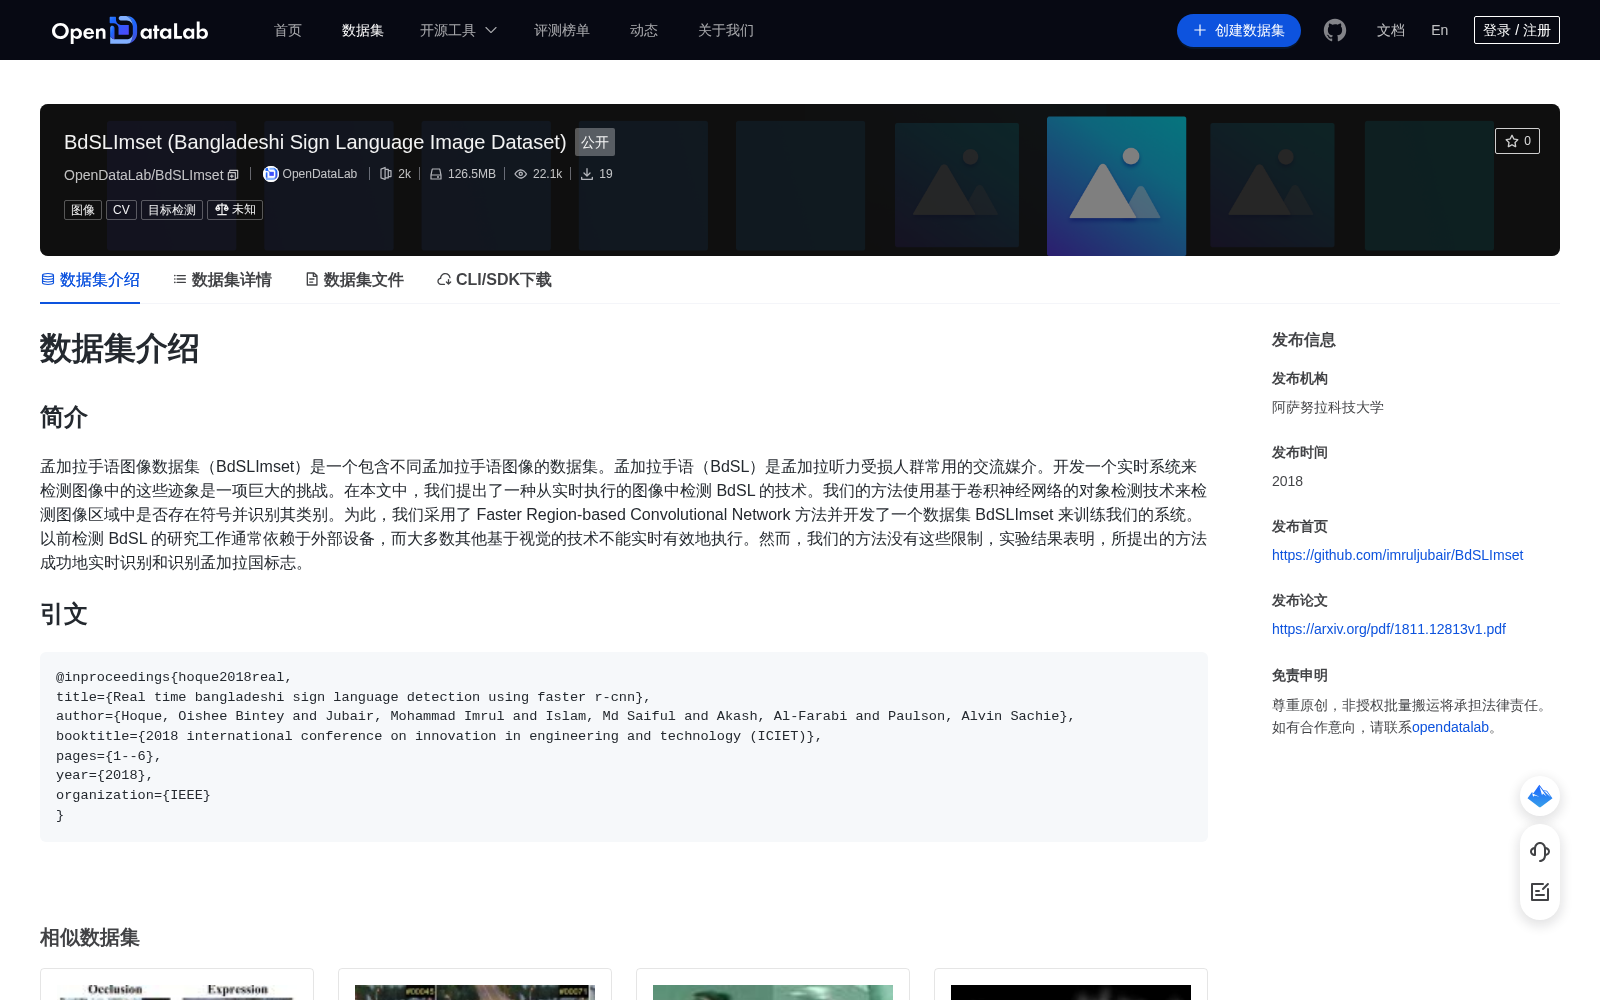The height and width of the screenshot is (1000, 1600).
Task: Click the CV tag
Action: point(121,210)
